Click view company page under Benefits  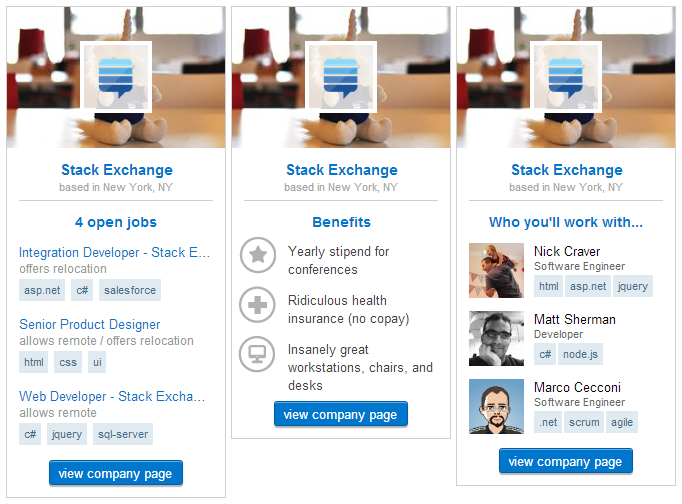[x=341, y=414]
